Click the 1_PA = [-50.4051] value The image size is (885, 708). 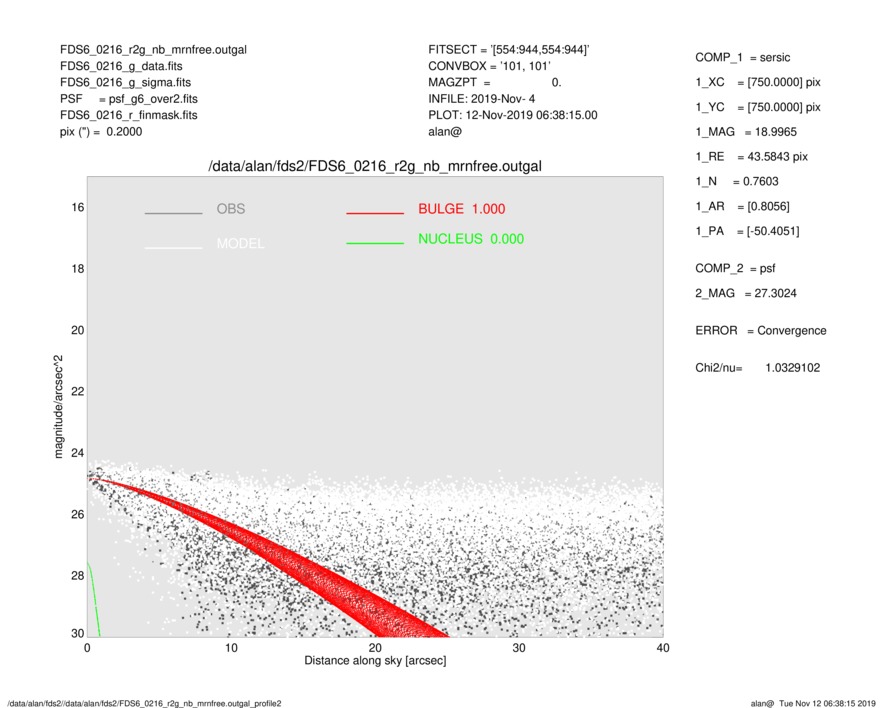pos(747,231)
